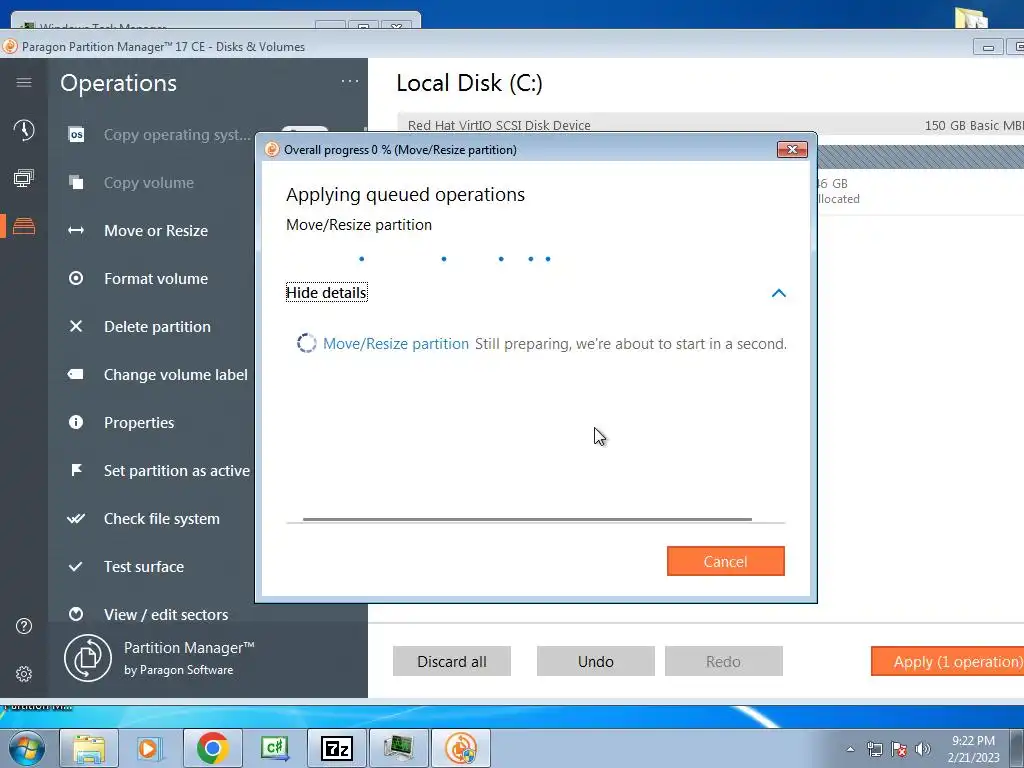The width and height of the screenshot is (1024, 768).
Task: Select the computer backup sidebar icon
Action: click(24, 178)
